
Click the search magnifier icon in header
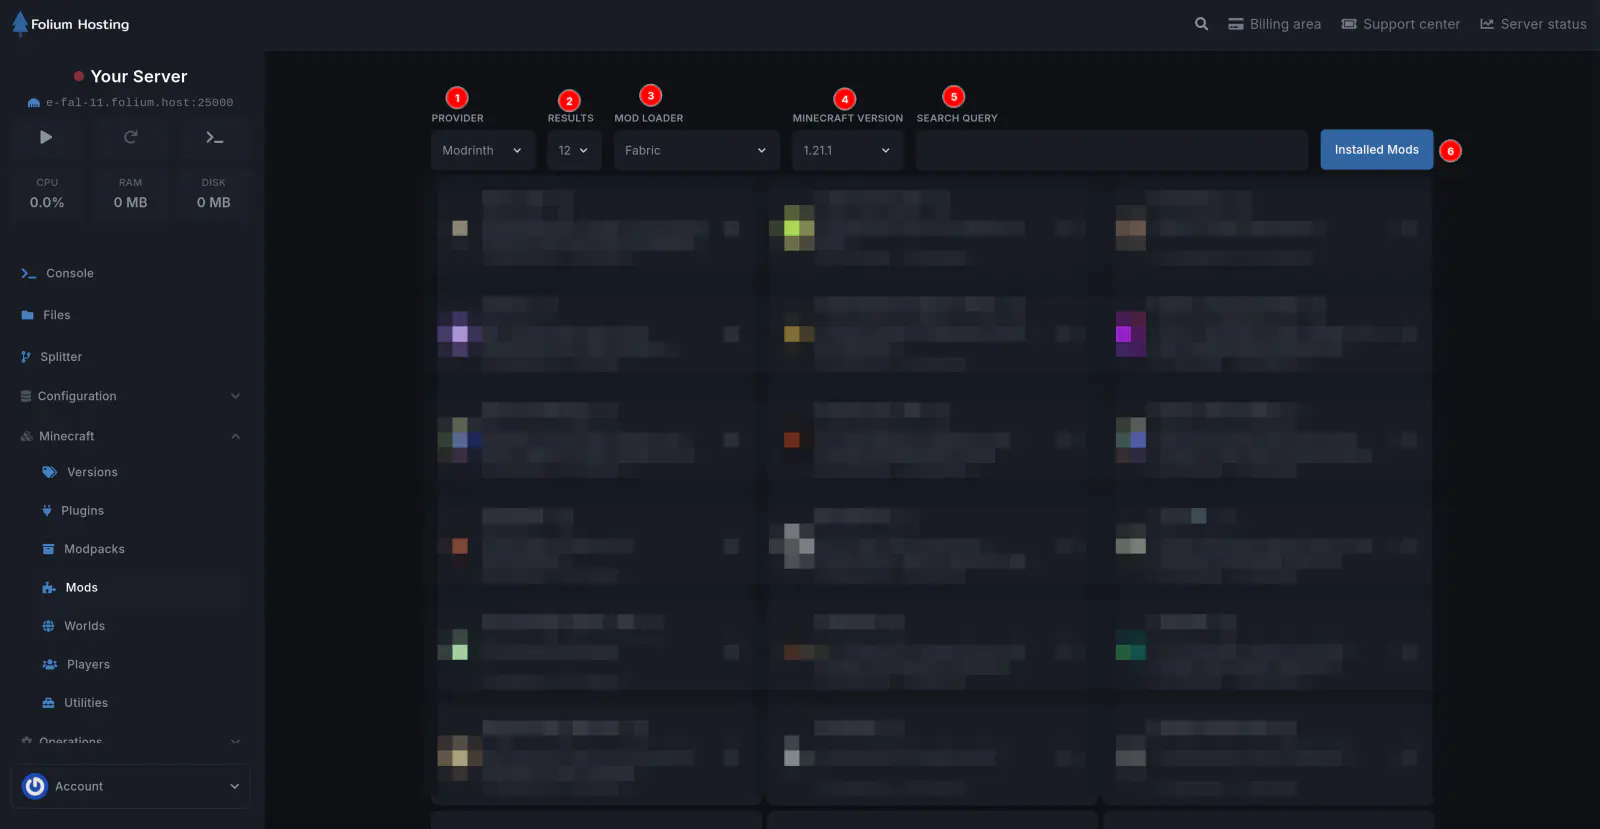1201,24
